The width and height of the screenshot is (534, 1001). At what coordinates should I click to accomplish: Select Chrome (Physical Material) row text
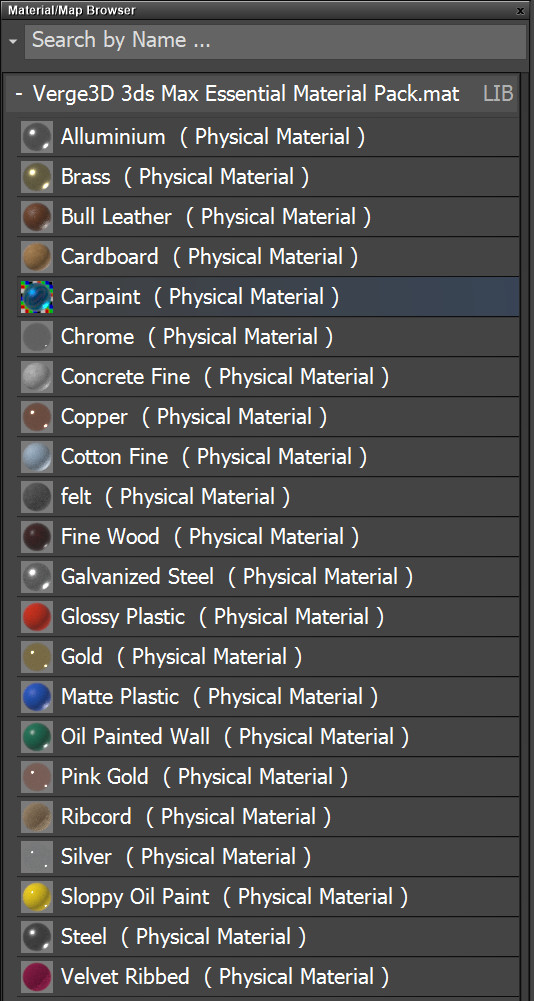(197, 337)
